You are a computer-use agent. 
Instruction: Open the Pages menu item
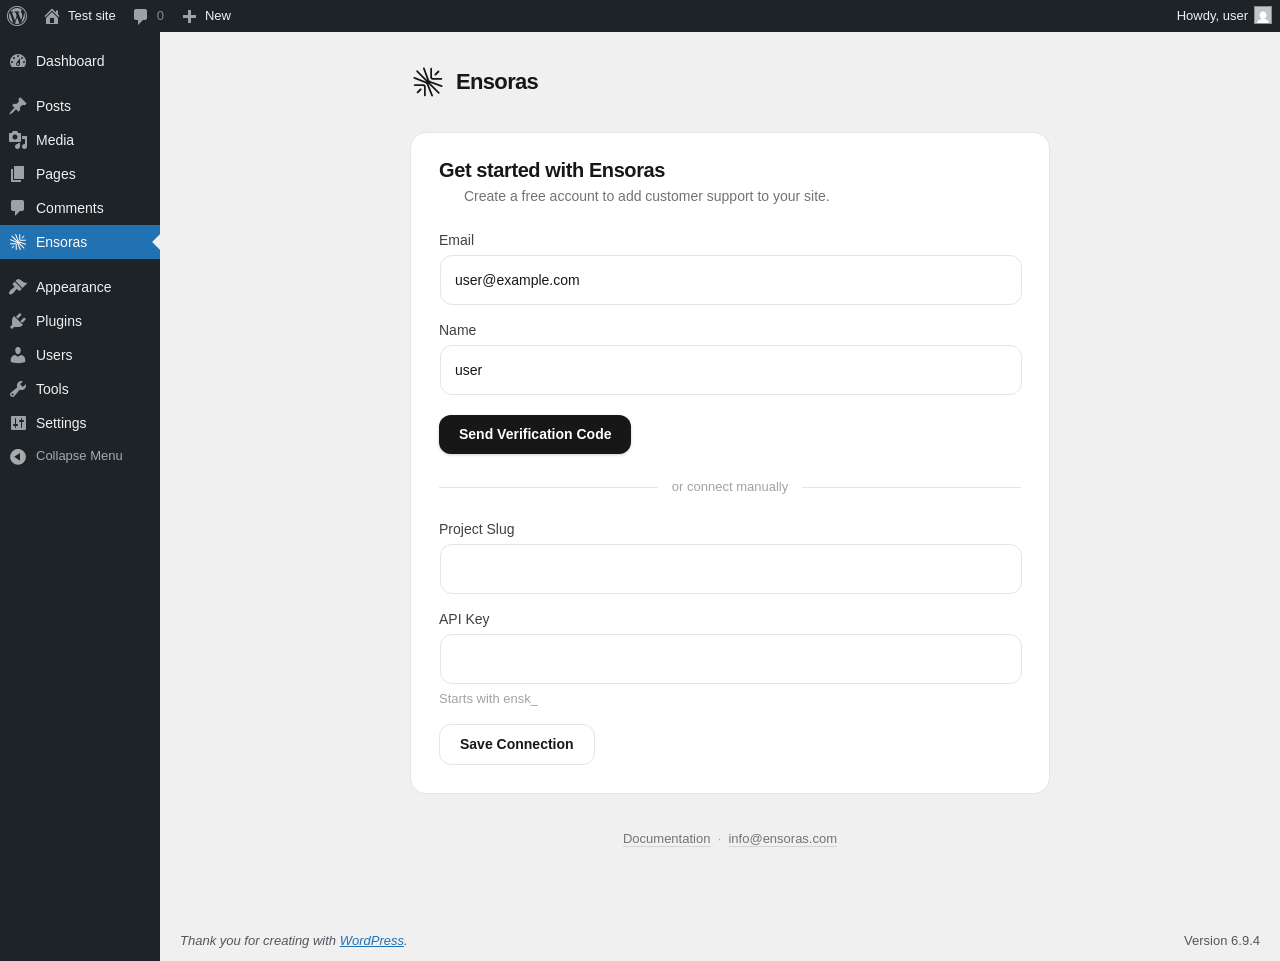coord(56,174)
